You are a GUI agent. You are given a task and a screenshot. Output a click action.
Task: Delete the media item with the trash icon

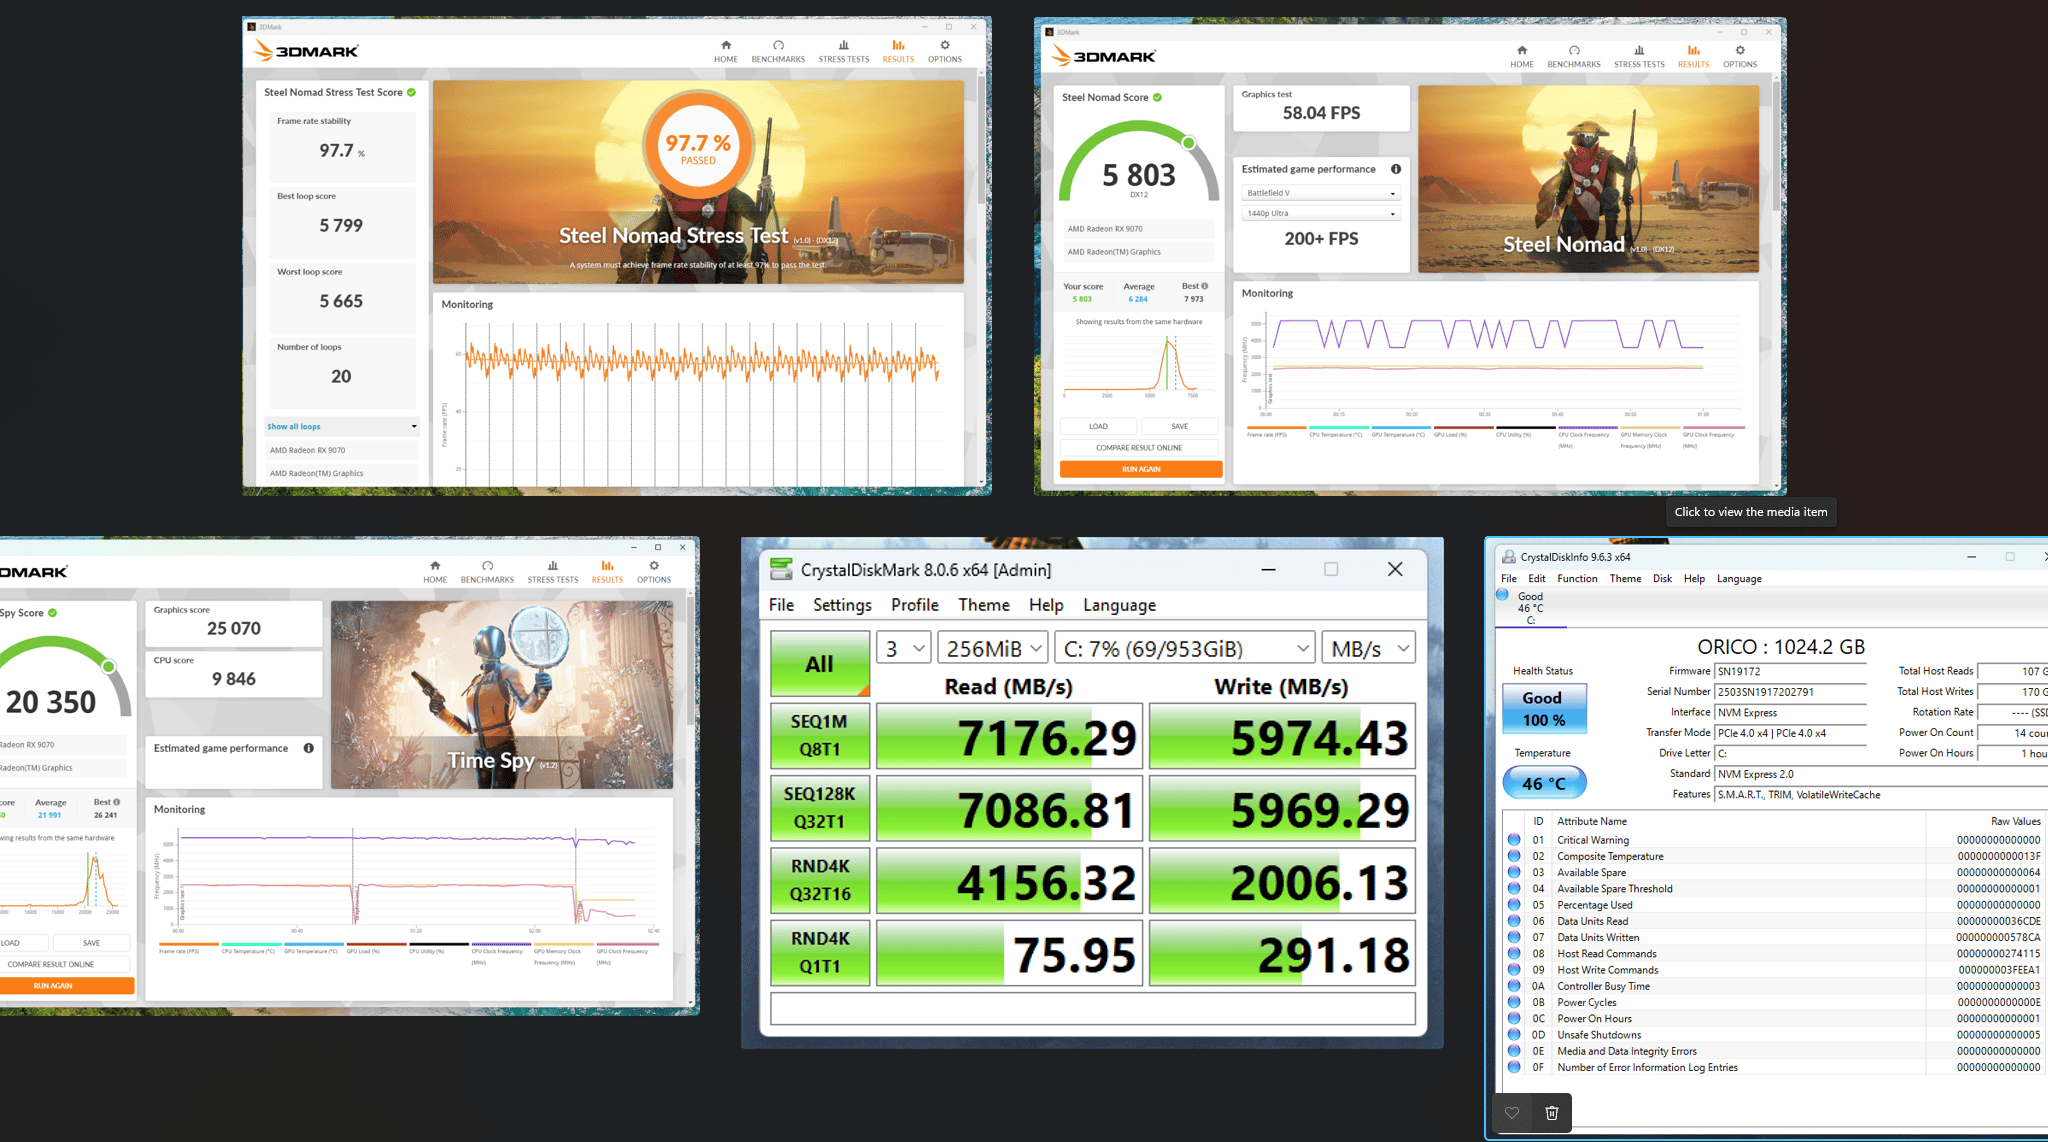[1552, 1113]
